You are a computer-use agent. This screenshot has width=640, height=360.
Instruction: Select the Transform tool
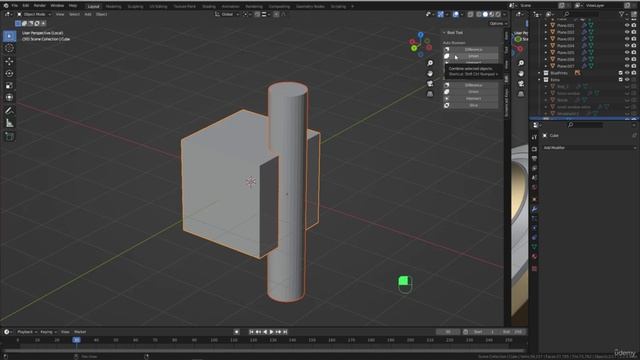click(9, 98)
